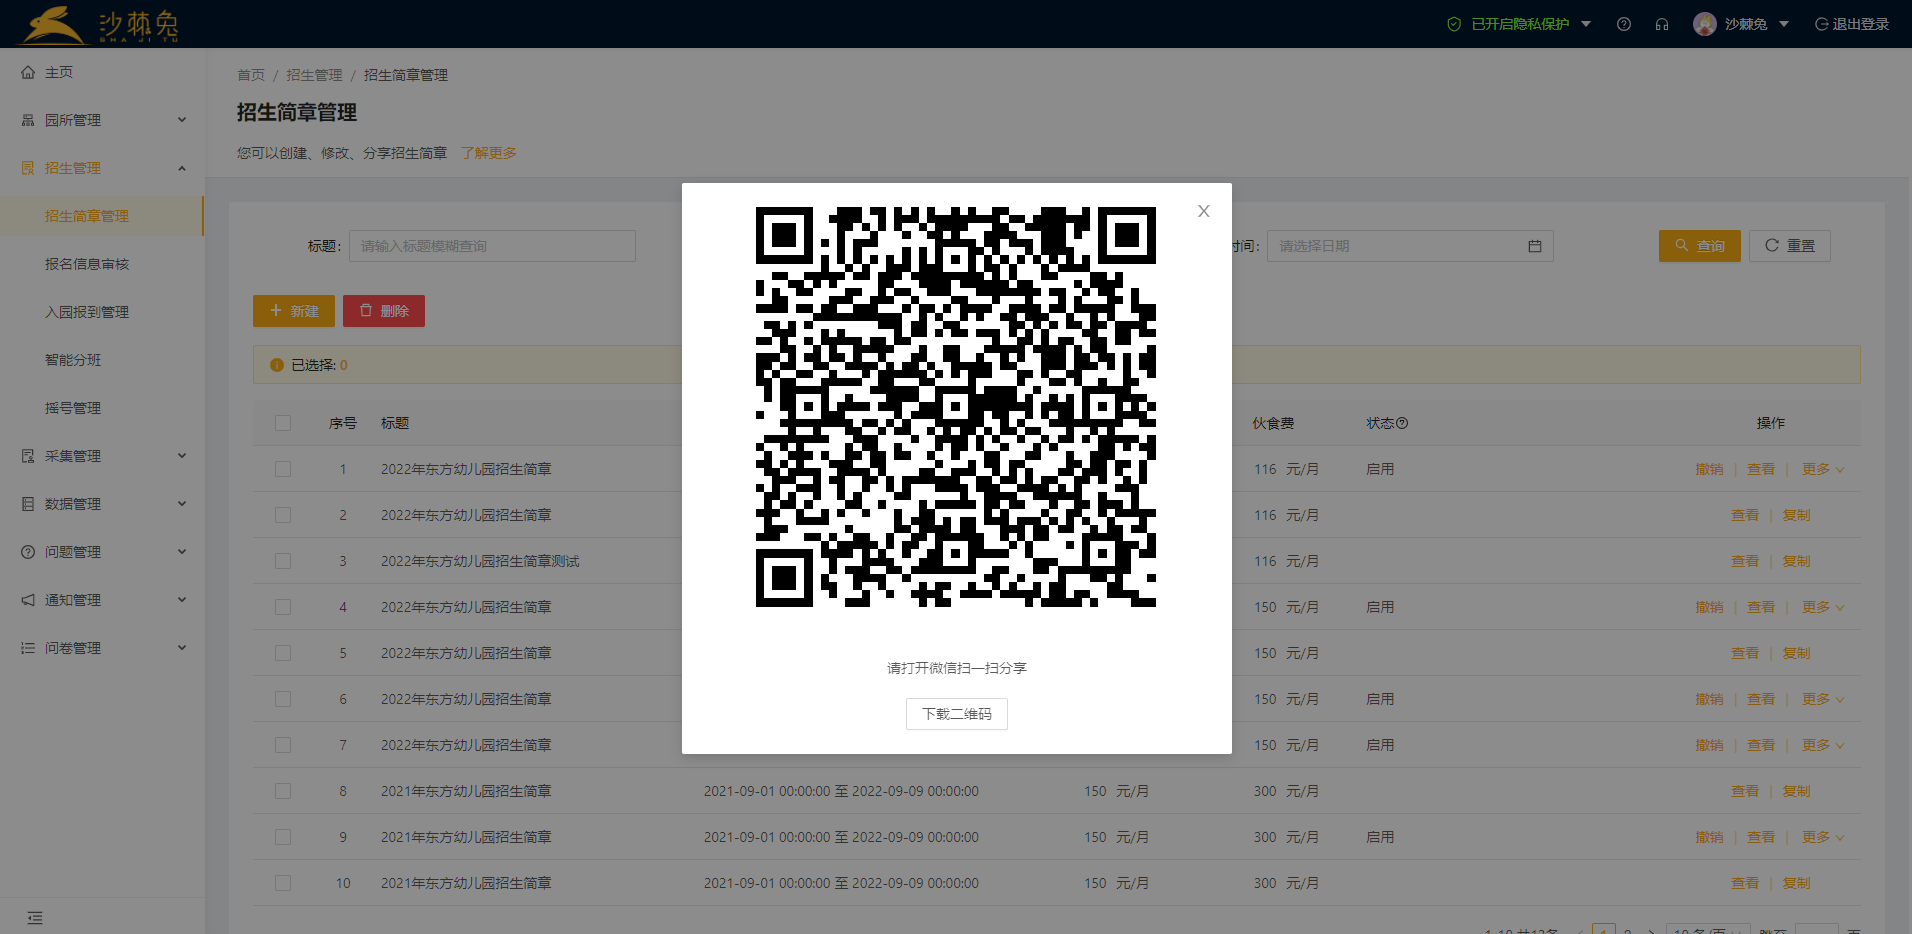Go to 主页 in sidebar
Screen dimensions: 1912x934
point(101,72)
